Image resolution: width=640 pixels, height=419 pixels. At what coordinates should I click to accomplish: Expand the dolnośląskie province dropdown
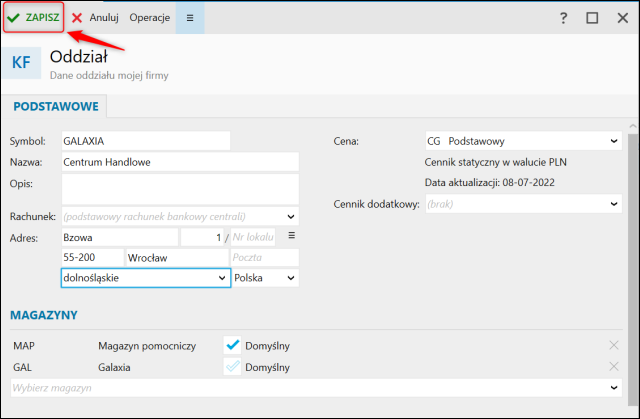point(222,277)
